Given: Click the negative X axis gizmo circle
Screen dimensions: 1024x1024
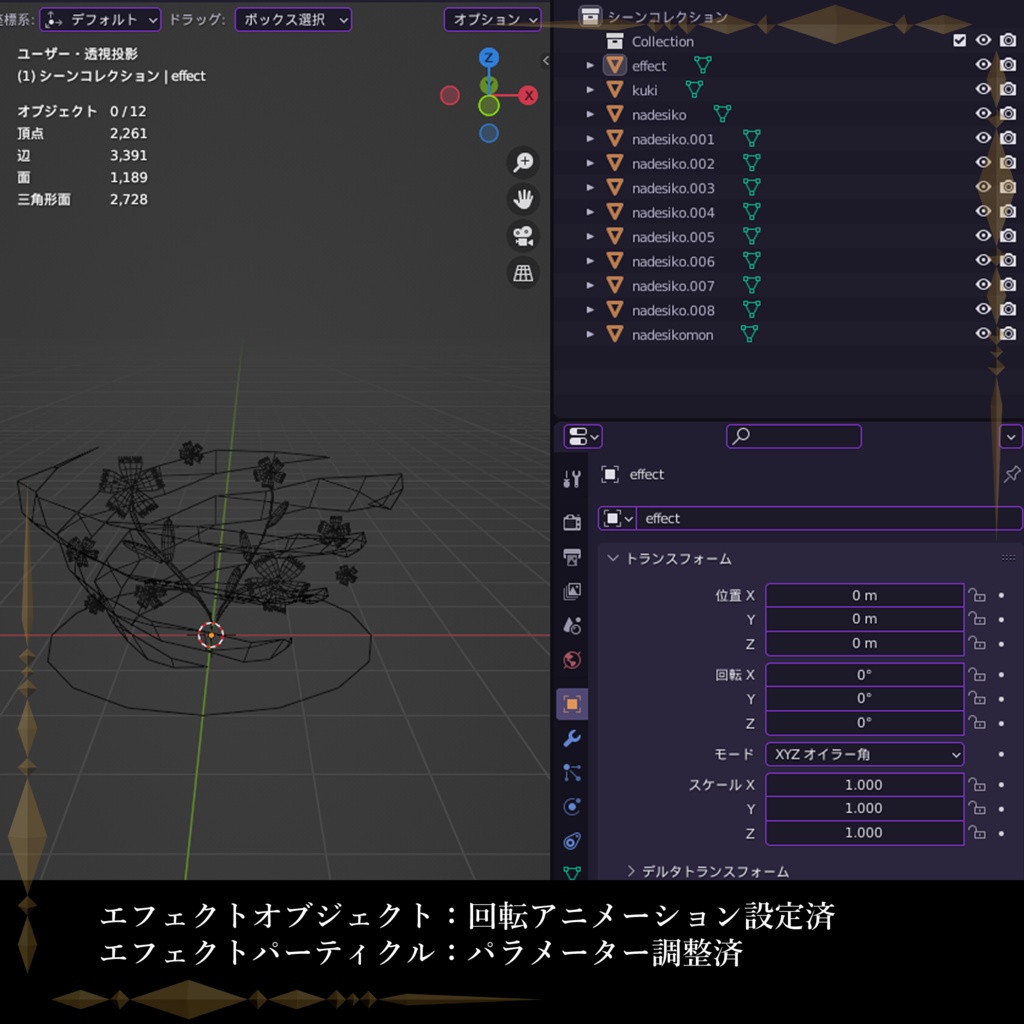Looking at the screenshot, I should click(449, 95).
